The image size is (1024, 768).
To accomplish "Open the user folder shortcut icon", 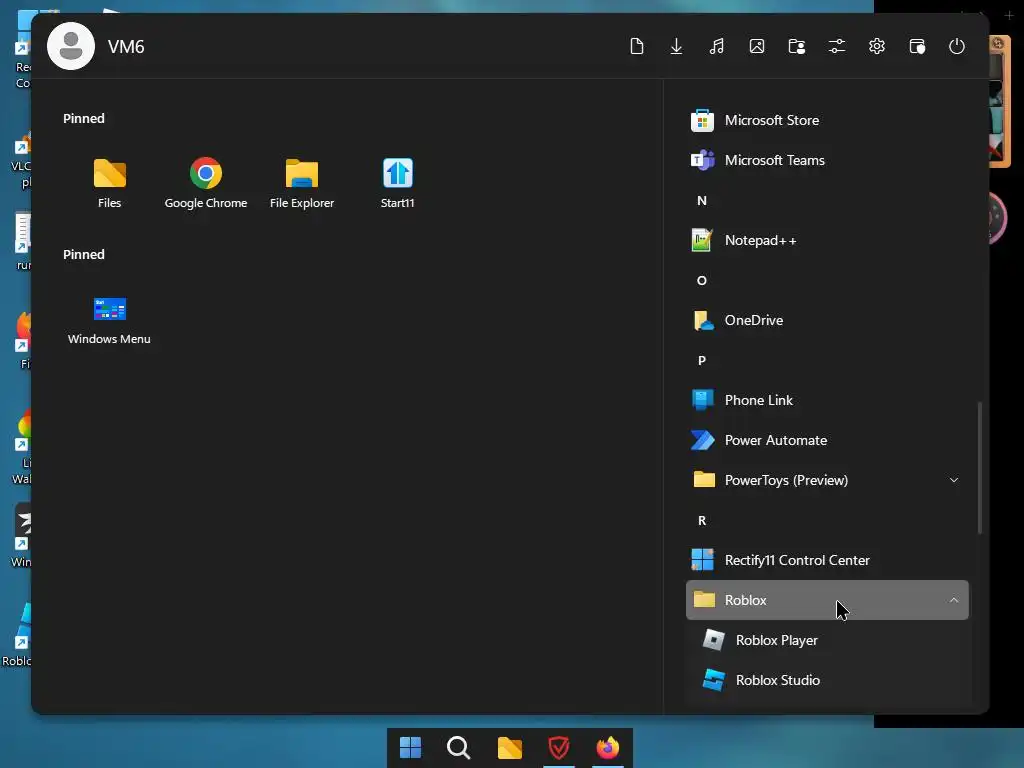I will coord(797,46).
